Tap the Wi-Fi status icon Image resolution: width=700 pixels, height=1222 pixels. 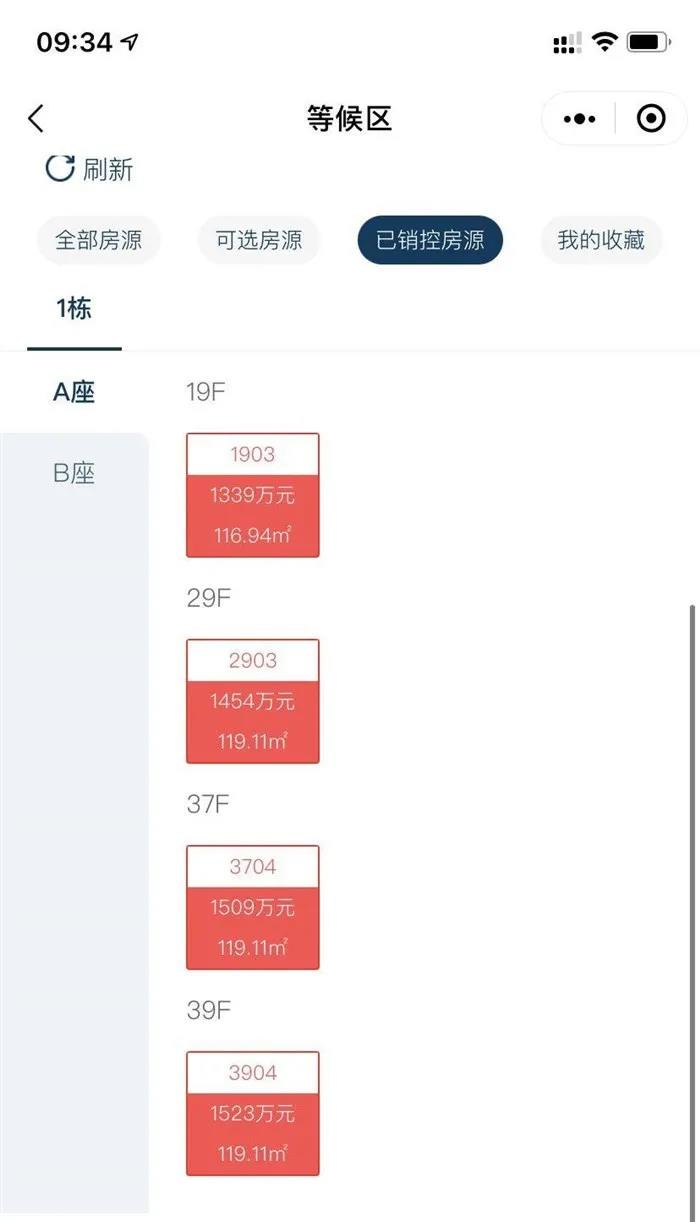tap(604, 42)
